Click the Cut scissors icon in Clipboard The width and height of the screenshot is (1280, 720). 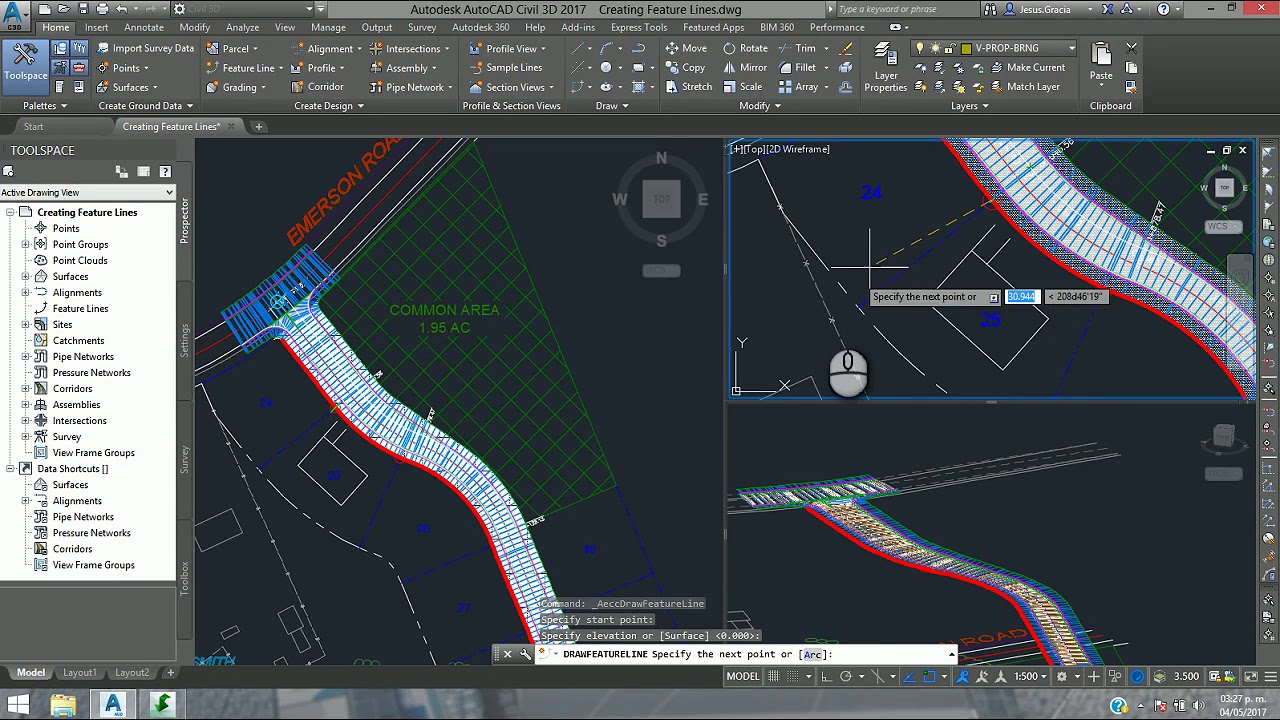click(x=1132, y=48)
